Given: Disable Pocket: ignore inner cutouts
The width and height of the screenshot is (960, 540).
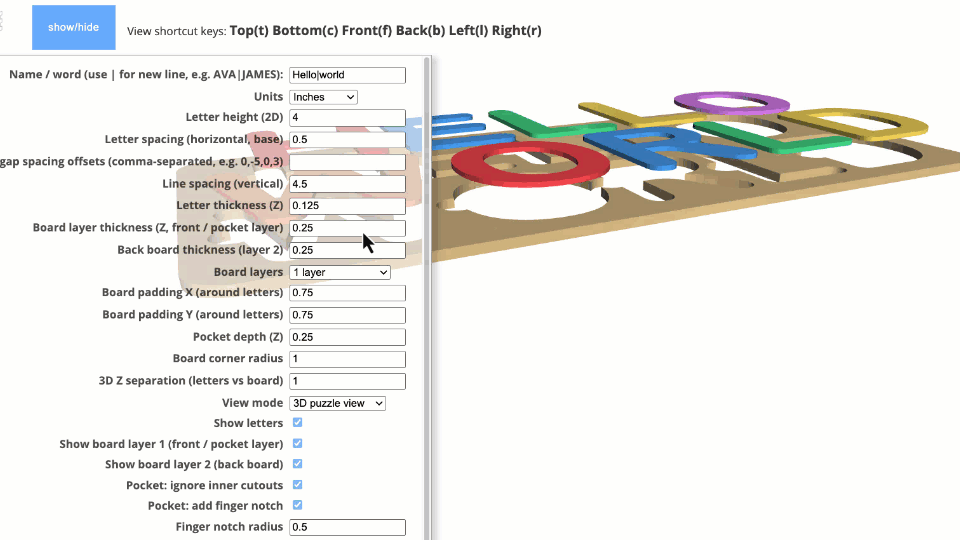Looking at the screenshot, I should [297, 485].
